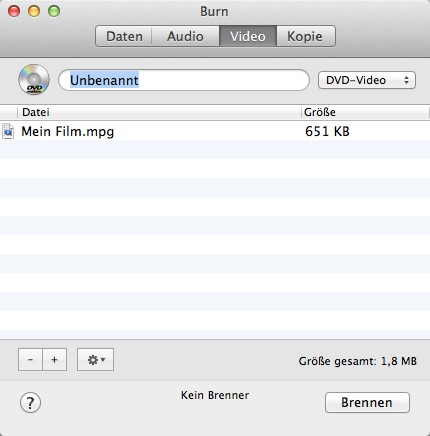Image resolution: width=430 pixels, height=436 pixels.
Task: Add a file with the plus button
Action: pos(55,360)
